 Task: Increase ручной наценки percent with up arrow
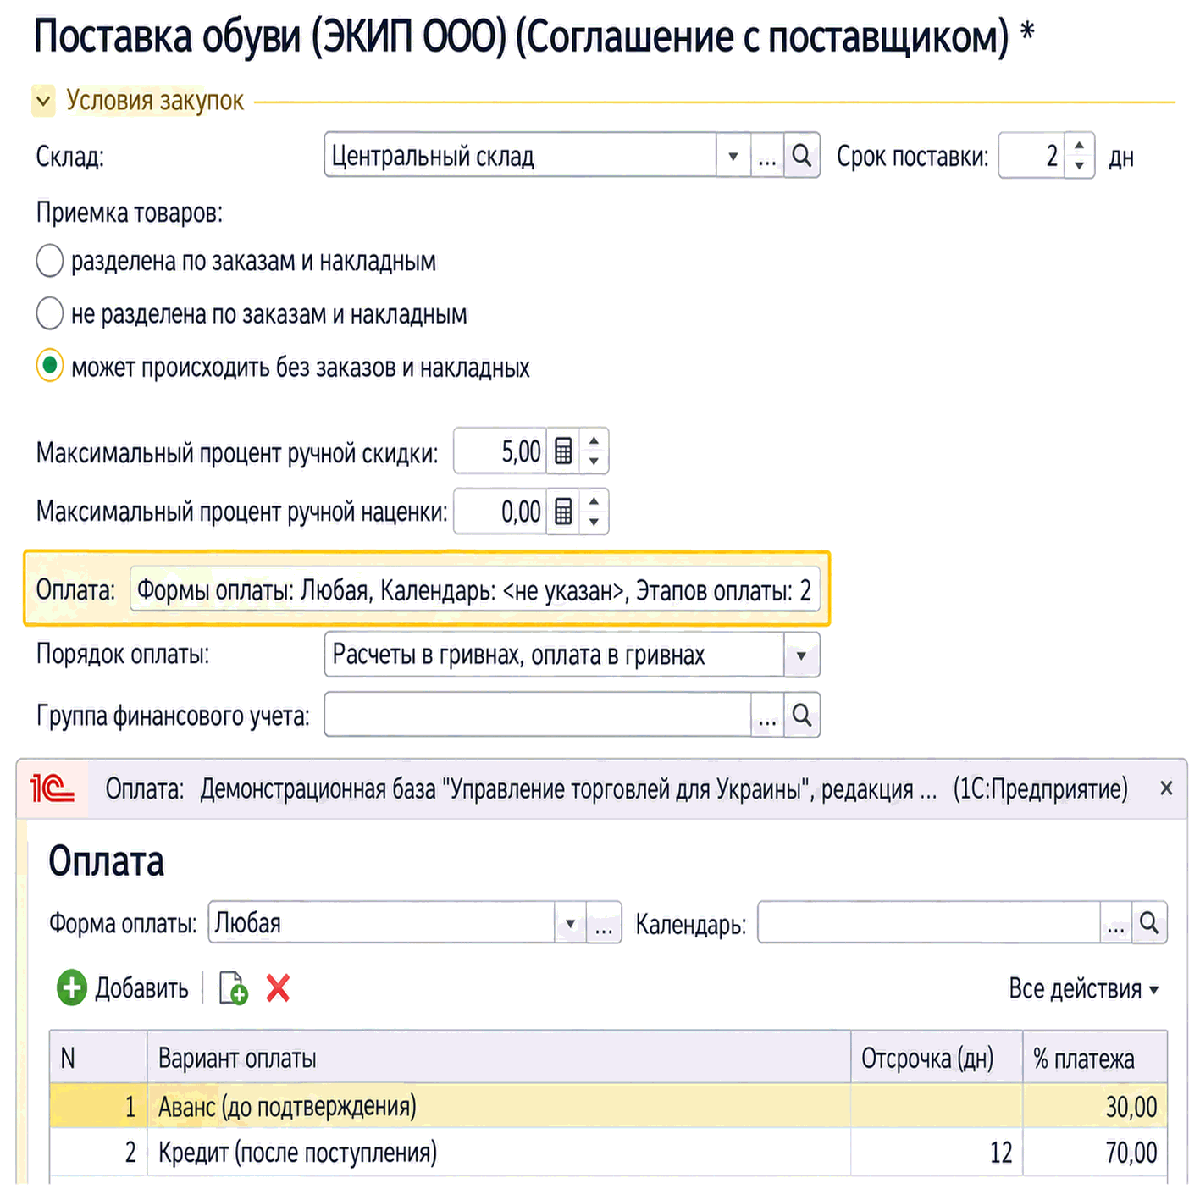pyautogui.click(x=594, y=501)
